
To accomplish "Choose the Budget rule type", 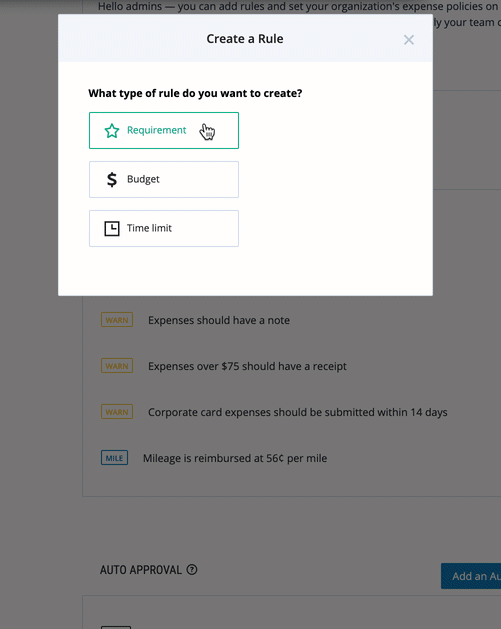I will tap(164, 179).
